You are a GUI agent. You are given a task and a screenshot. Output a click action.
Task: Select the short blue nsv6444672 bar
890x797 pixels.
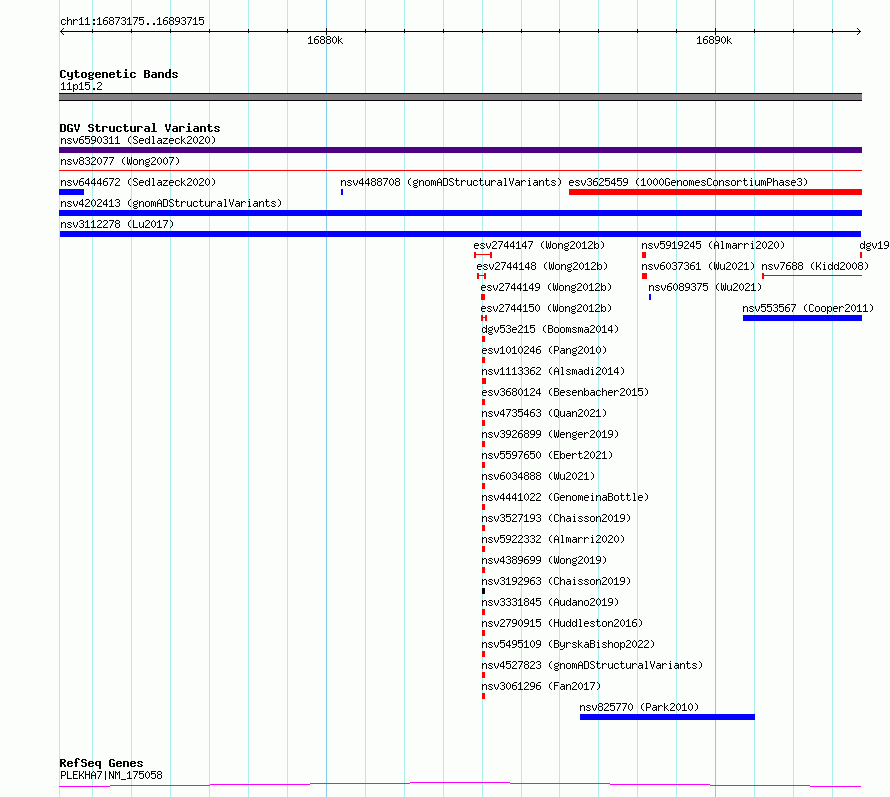72,192
